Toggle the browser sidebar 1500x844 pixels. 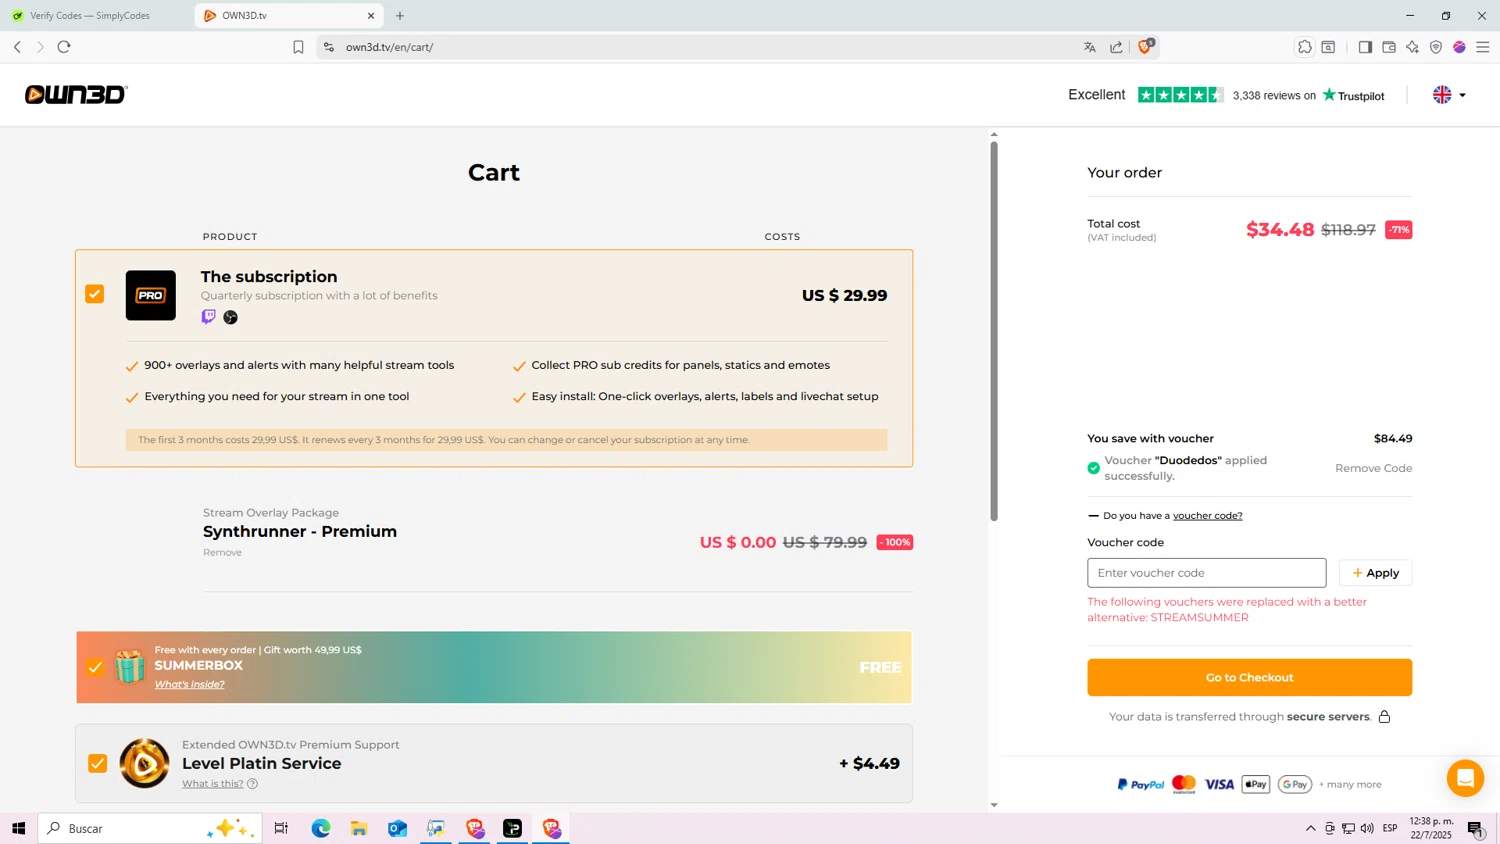tap(1365, 47)
